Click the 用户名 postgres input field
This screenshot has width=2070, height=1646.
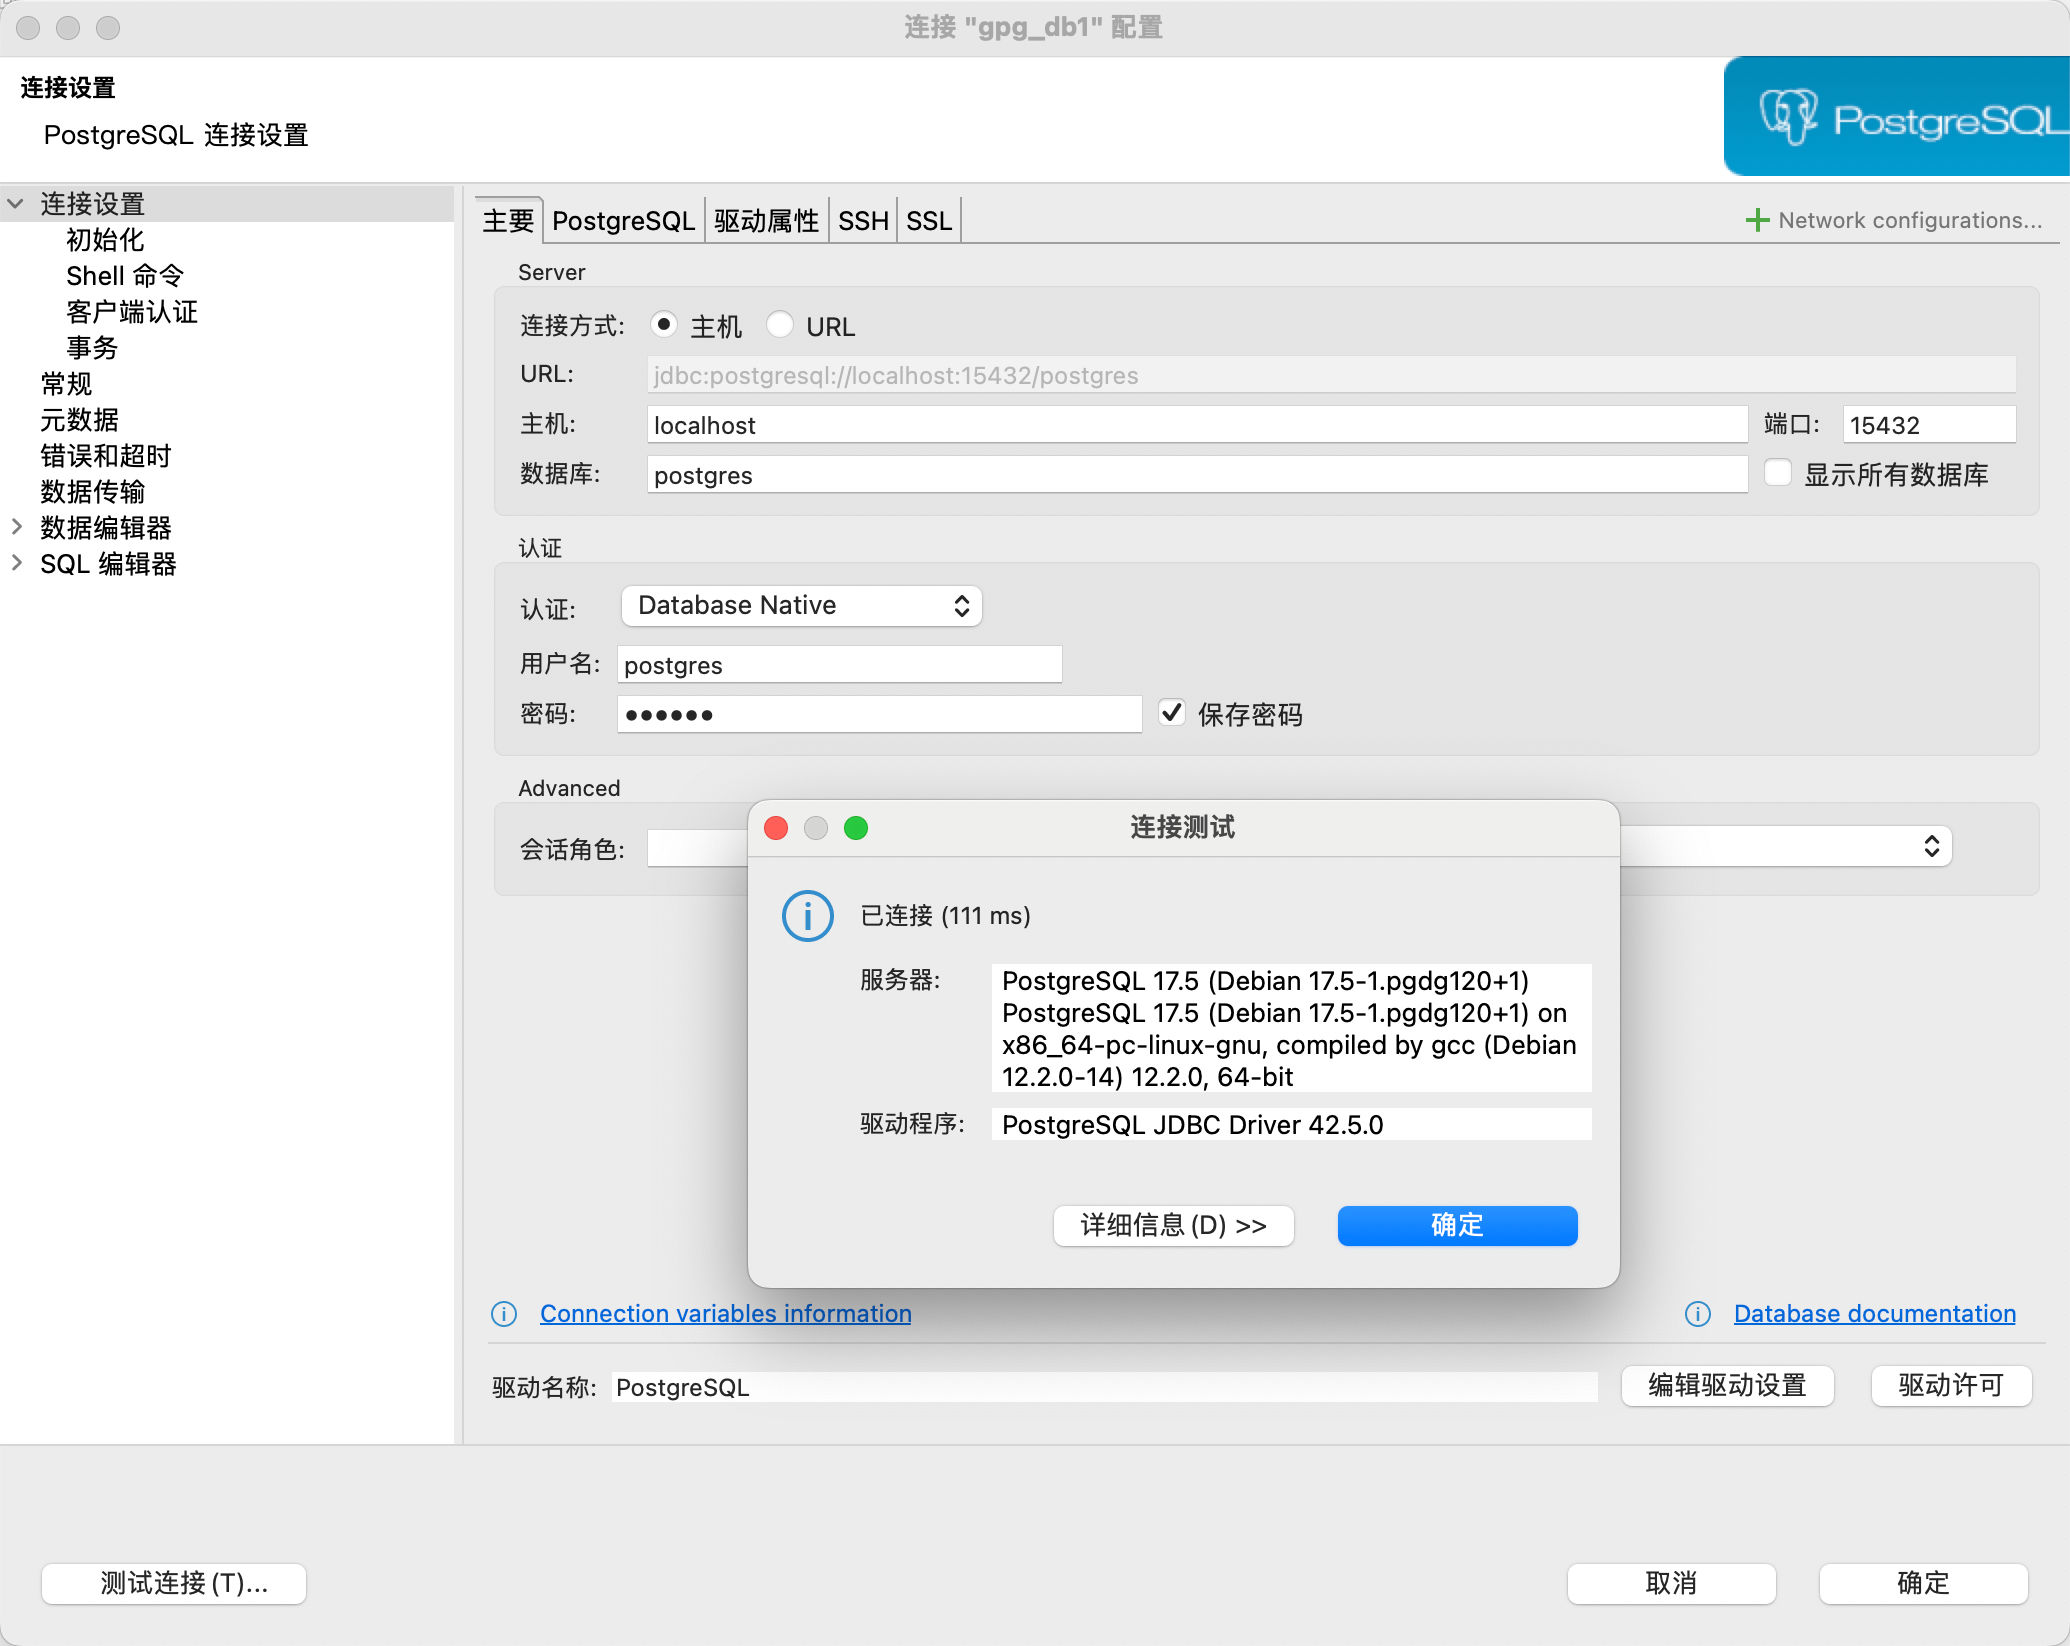pyautogui.click(x=840, y=665)
